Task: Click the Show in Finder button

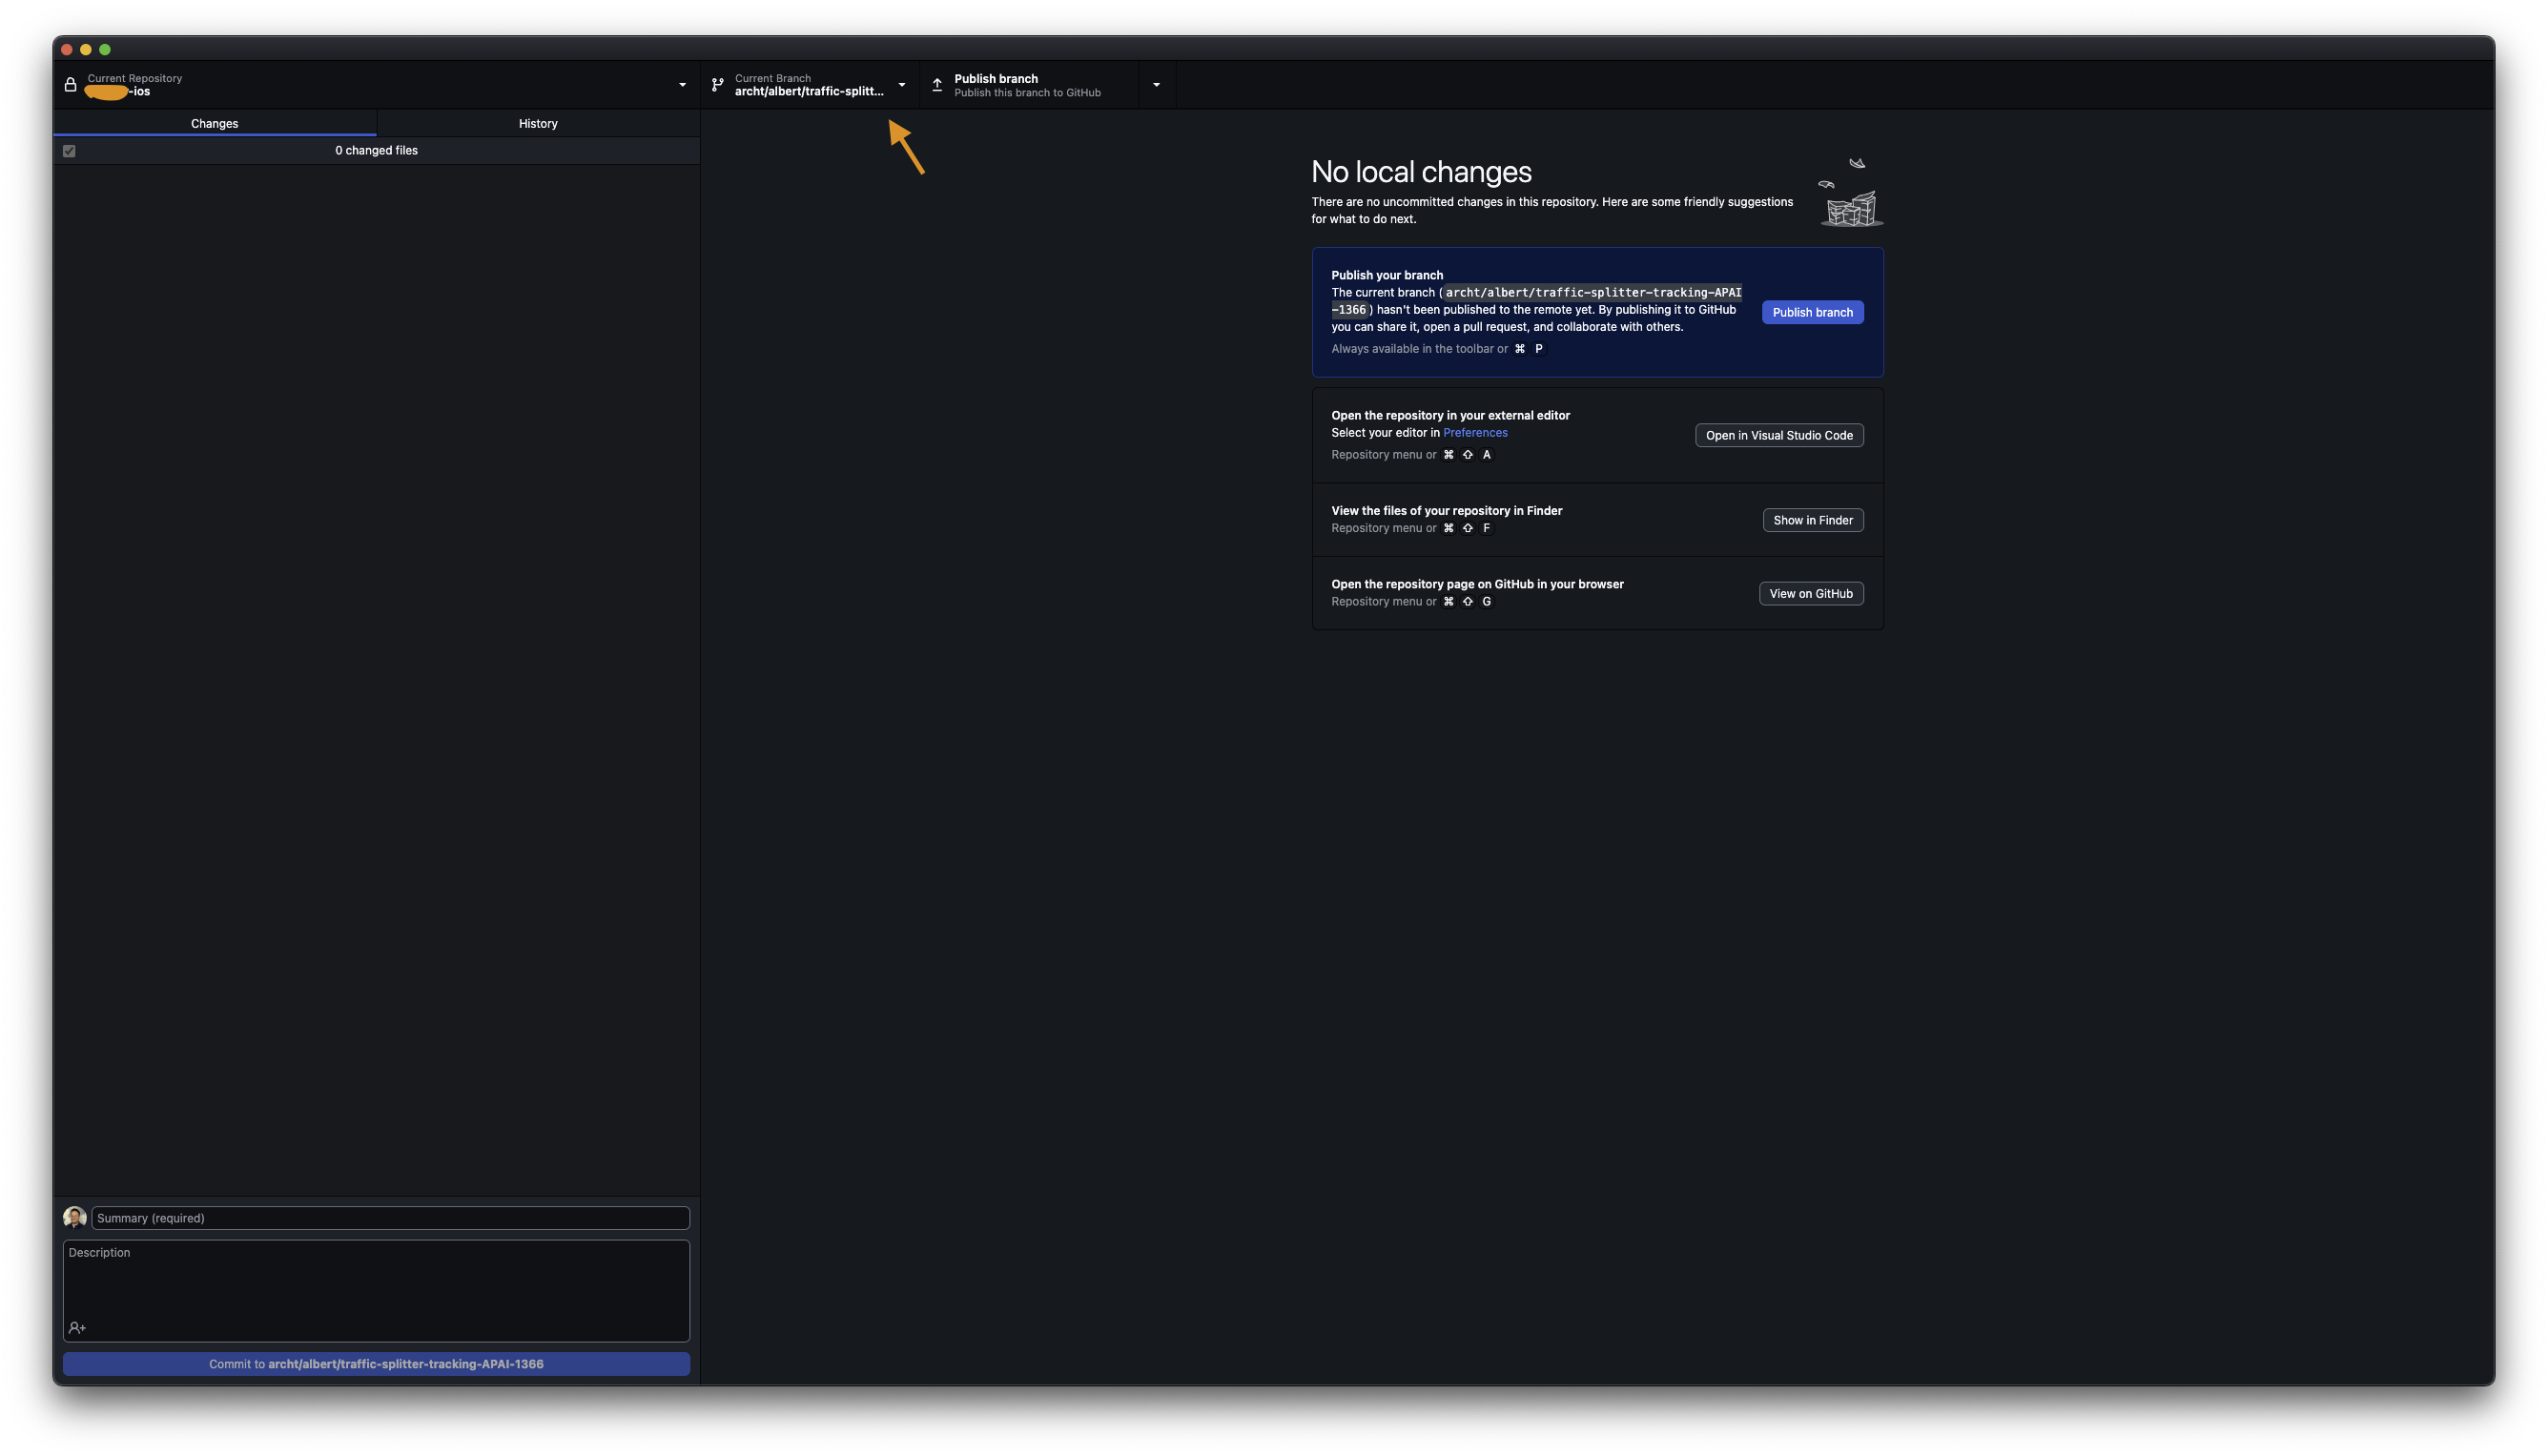Action: tap(1812, 520)
